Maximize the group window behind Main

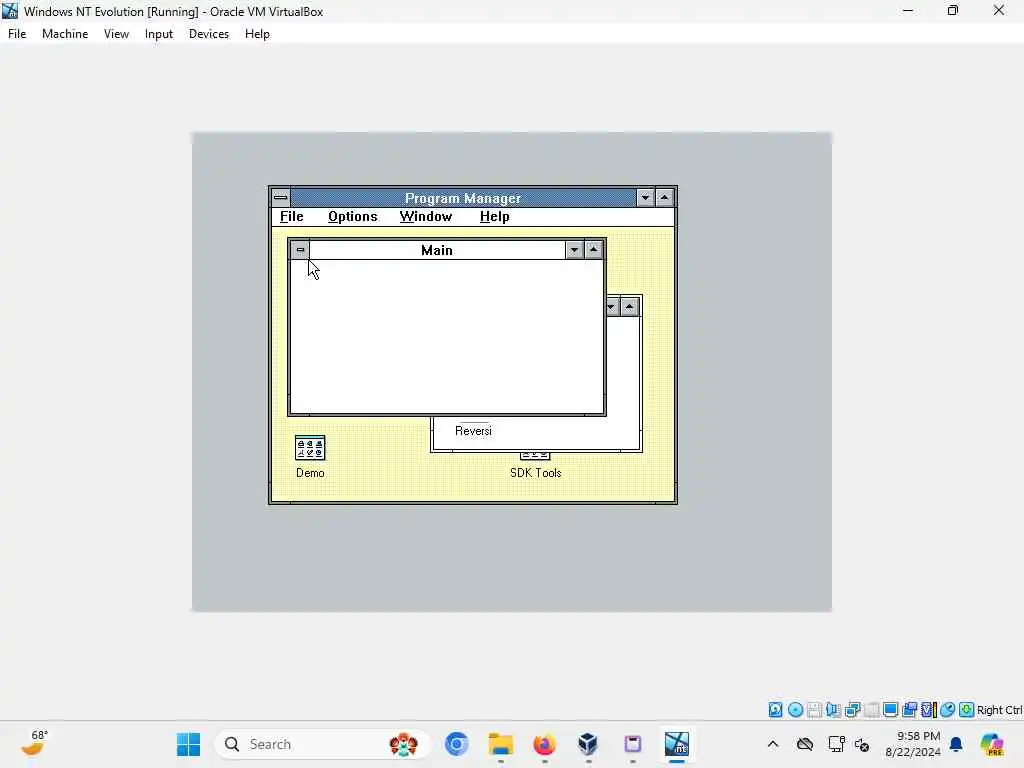pyautogui.click(x=630, y=307)
